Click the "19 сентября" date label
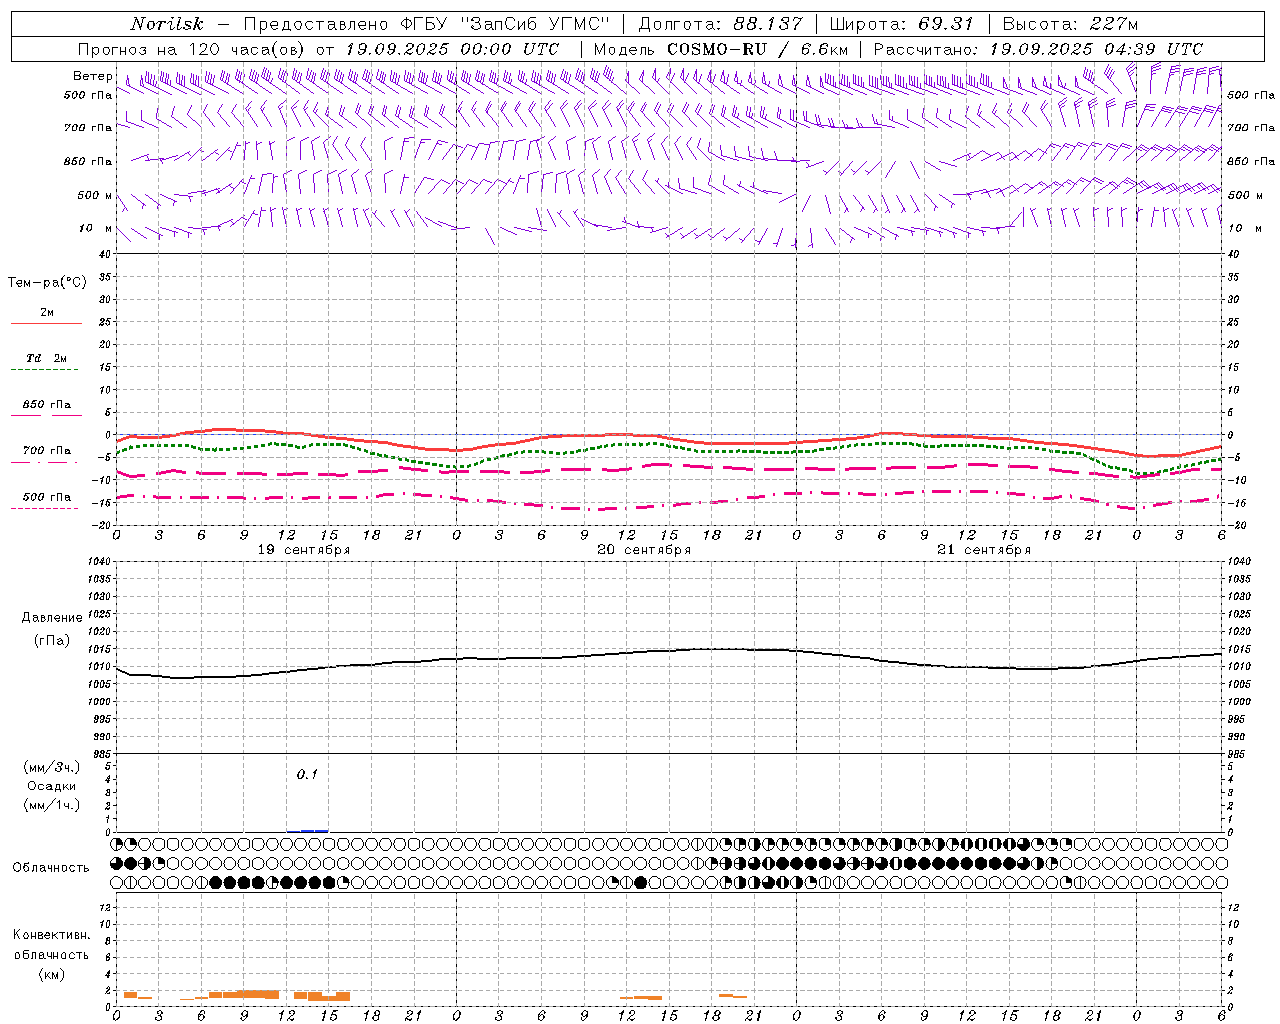 [304, 550]
